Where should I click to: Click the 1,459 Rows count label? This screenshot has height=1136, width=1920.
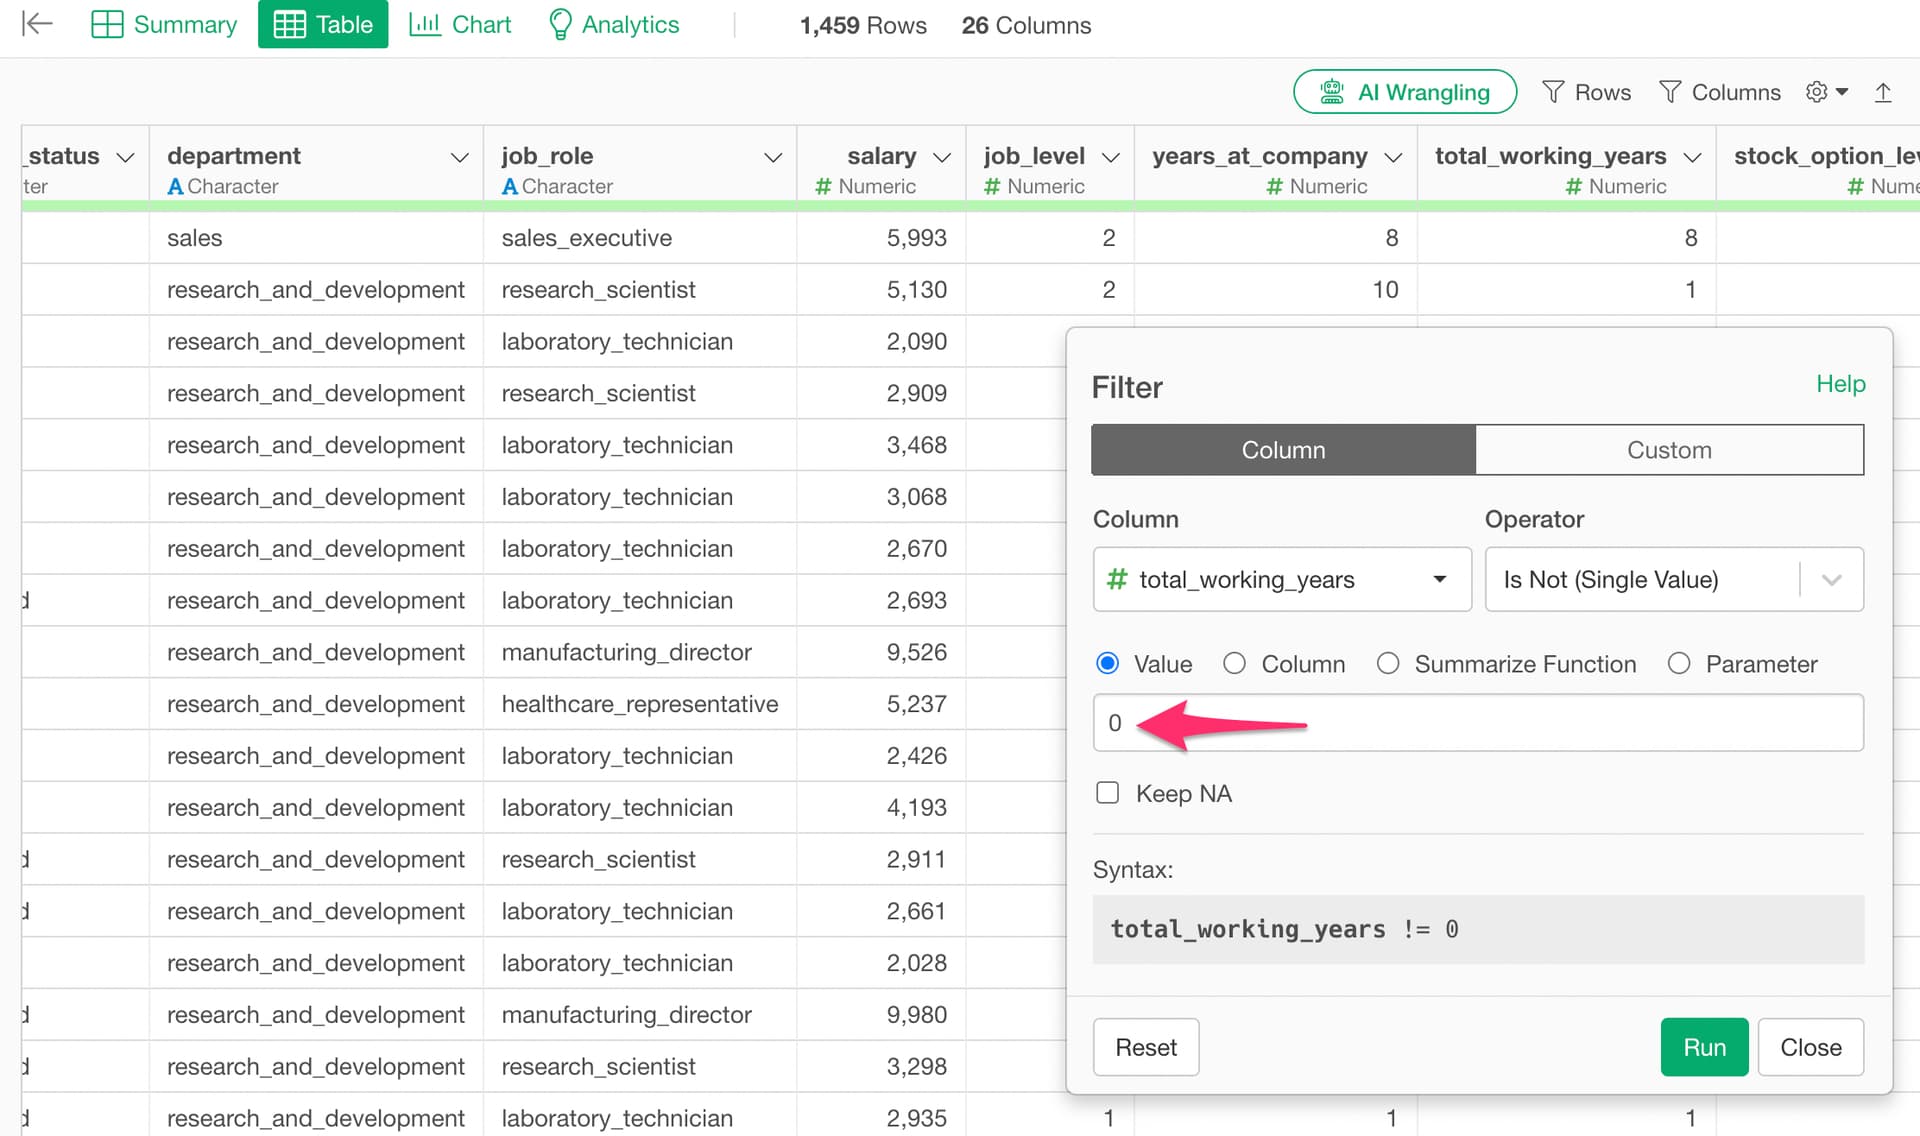click(863, 25)
